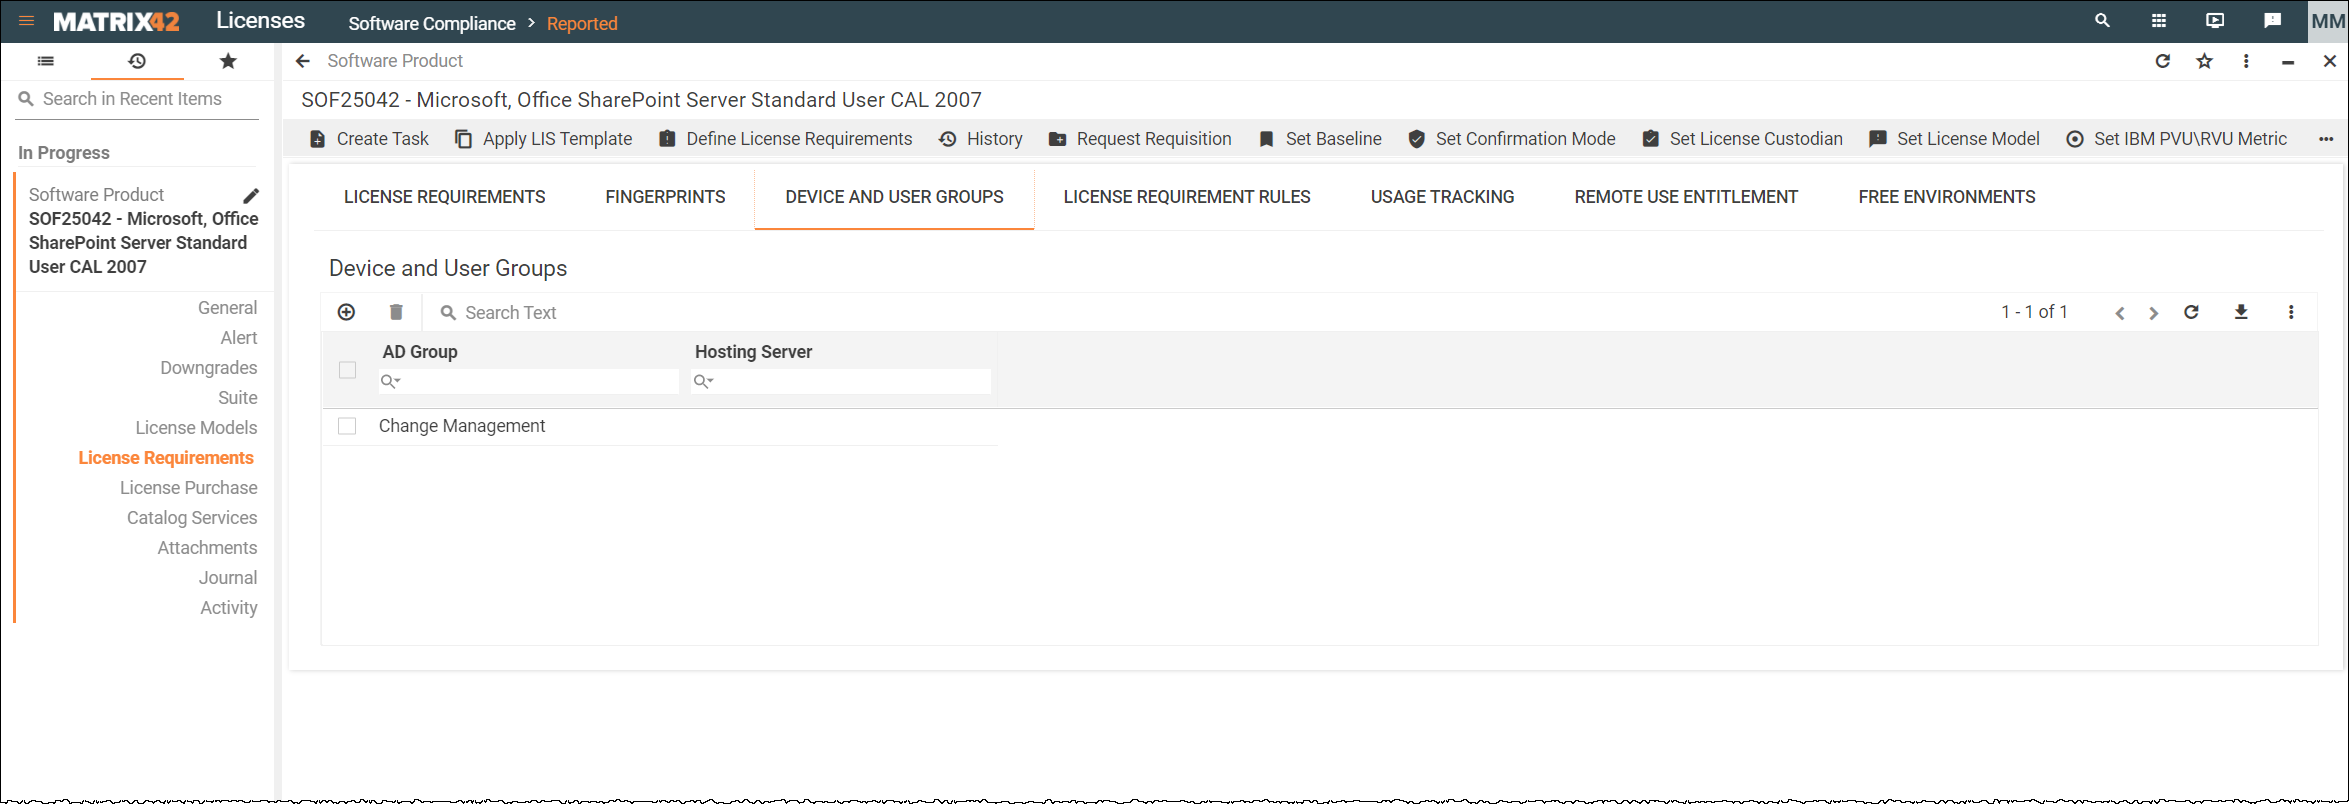The height and width of the screenshot is (805, 2349).
Task: Click the add new group plus icon
Action: coord(346,312)
